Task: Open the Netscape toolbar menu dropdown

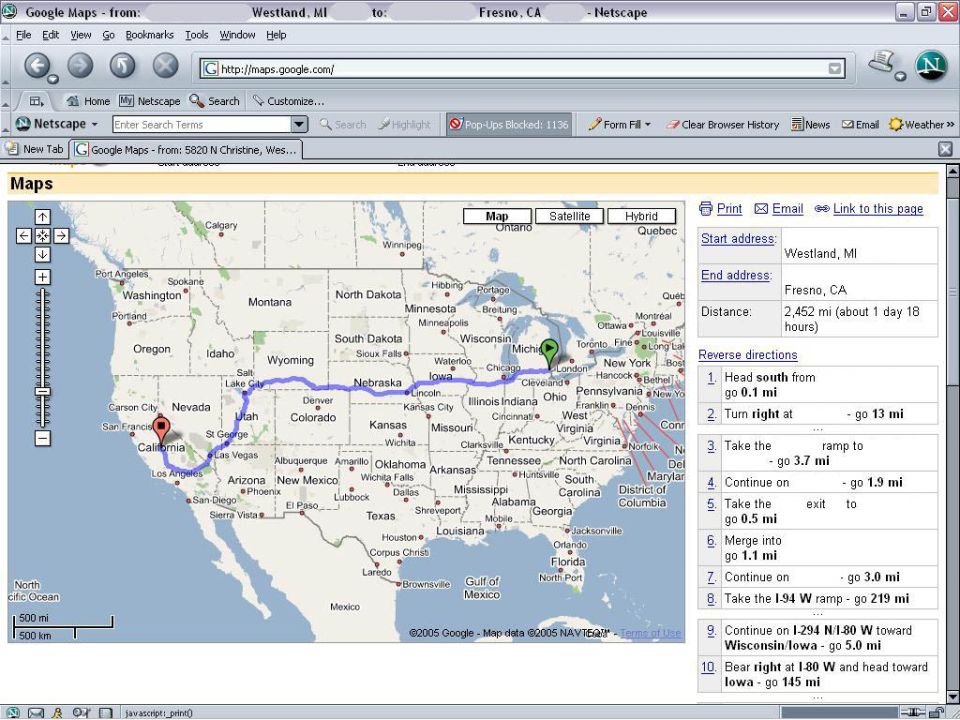Action: (95, 124)
